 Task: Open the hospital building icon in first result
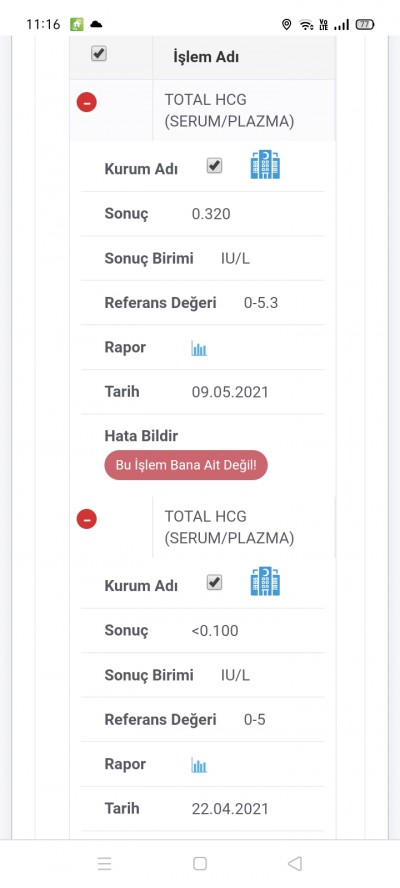265,165
